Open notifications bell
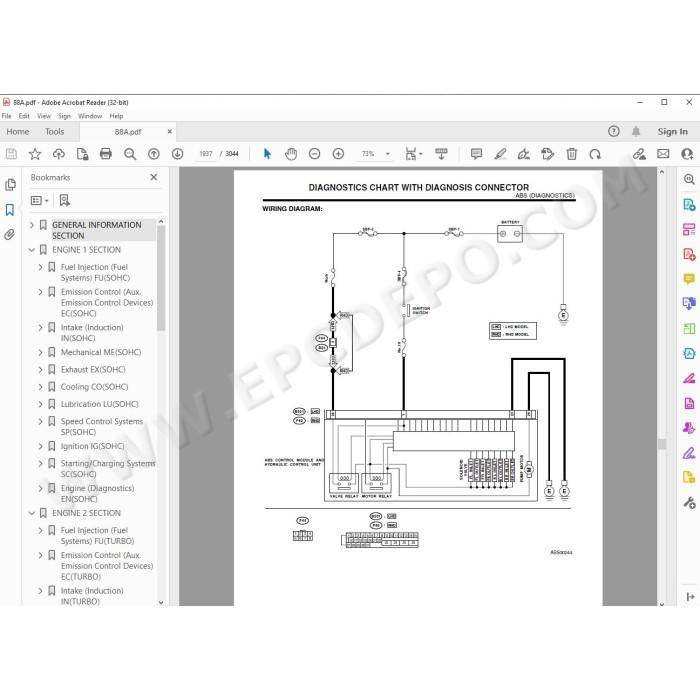The image size is (700, 700). click(636, 131)
